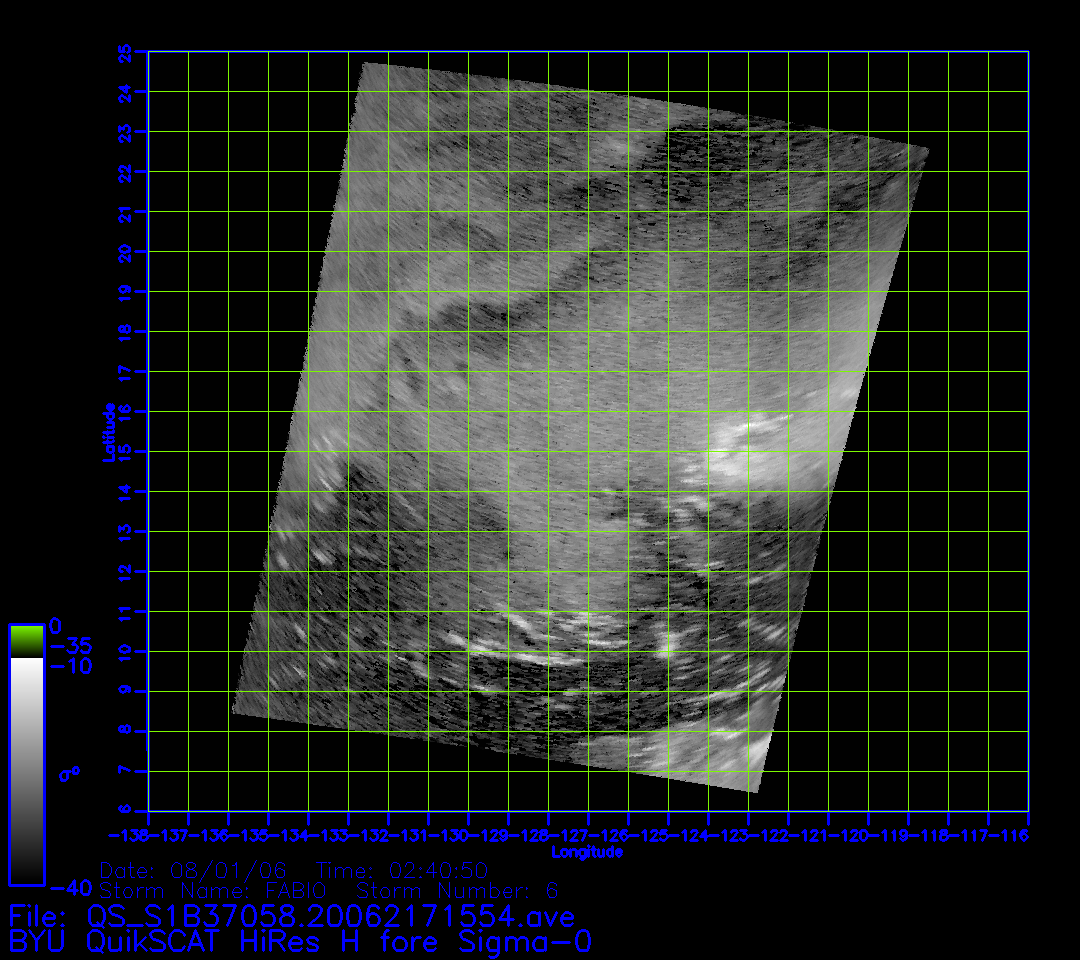The image size is (1080, 960).
Task: Click the sigma-0 symbol next to the color bar
Action: (69, 773)
